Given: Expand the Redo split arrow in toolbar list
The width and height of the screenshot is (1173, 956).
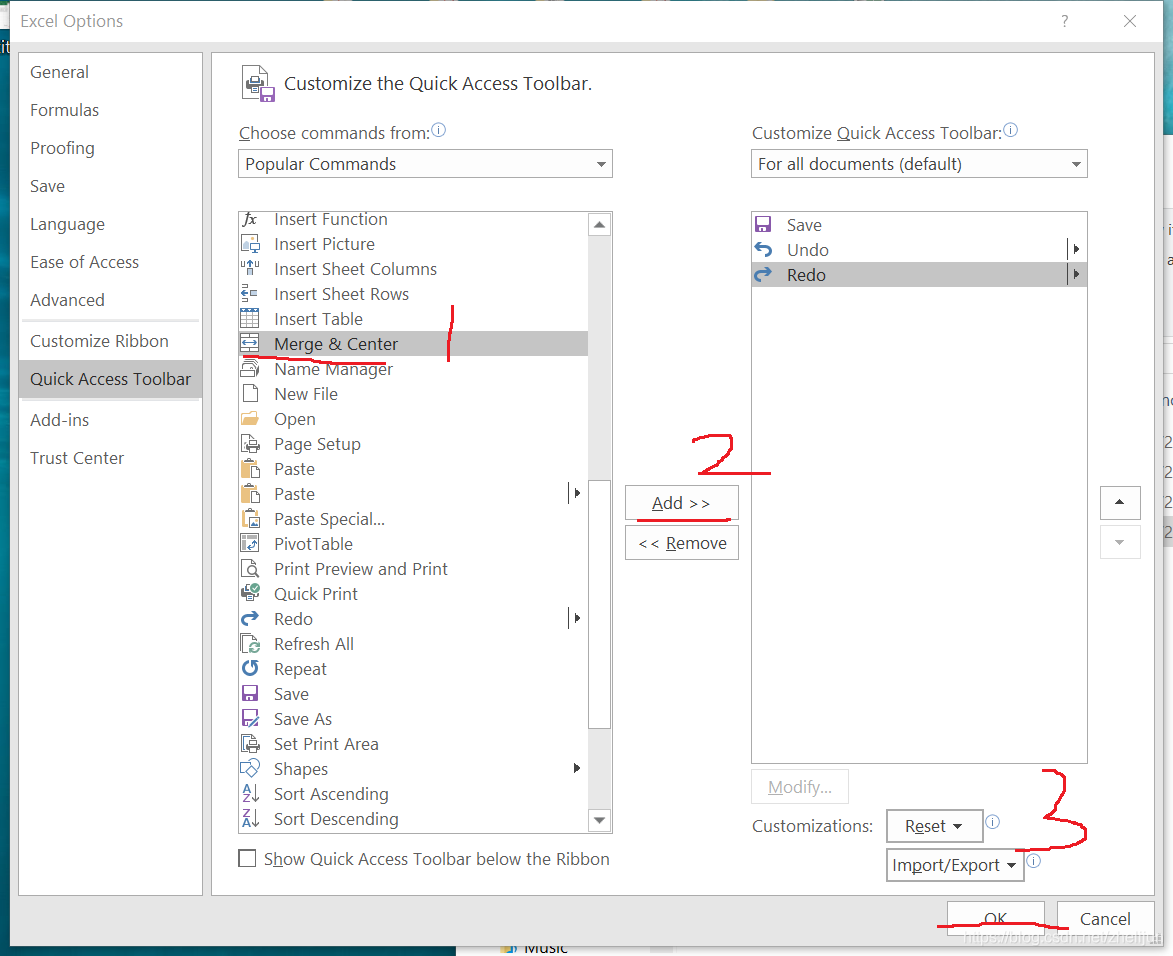Looking at the screenshot, I should [x=1076, y=275].
